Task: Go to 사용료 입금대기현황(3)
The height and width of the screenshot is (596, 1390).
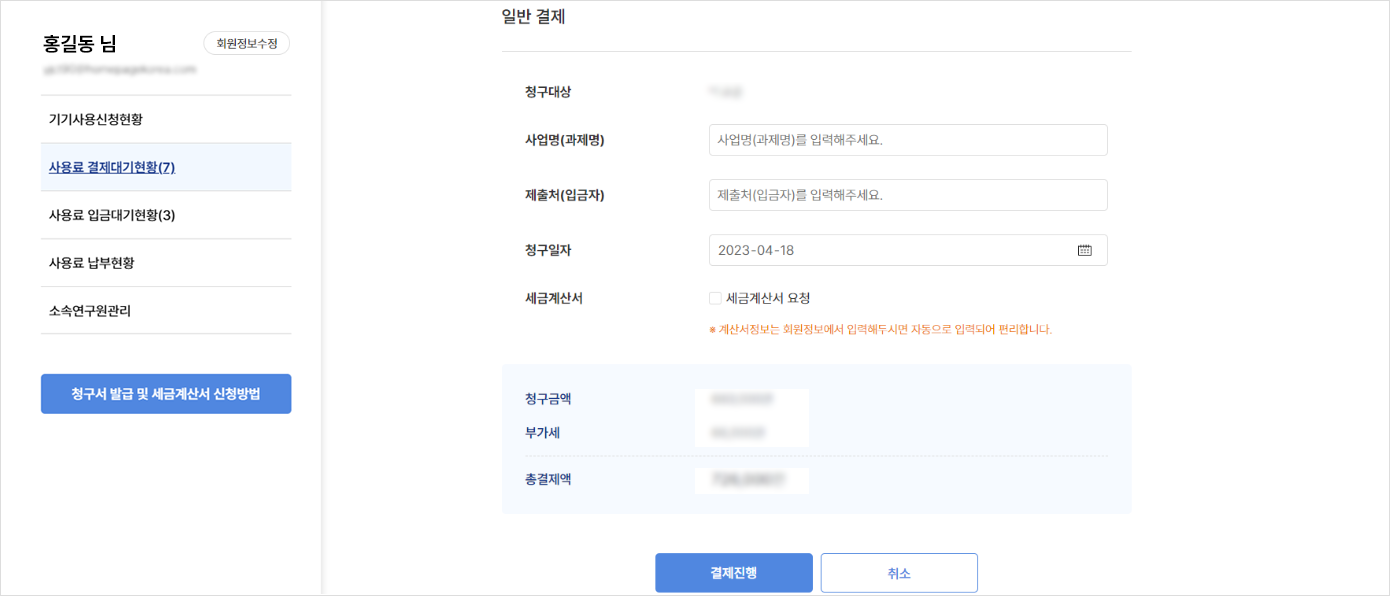Action: tap(112, 215)
